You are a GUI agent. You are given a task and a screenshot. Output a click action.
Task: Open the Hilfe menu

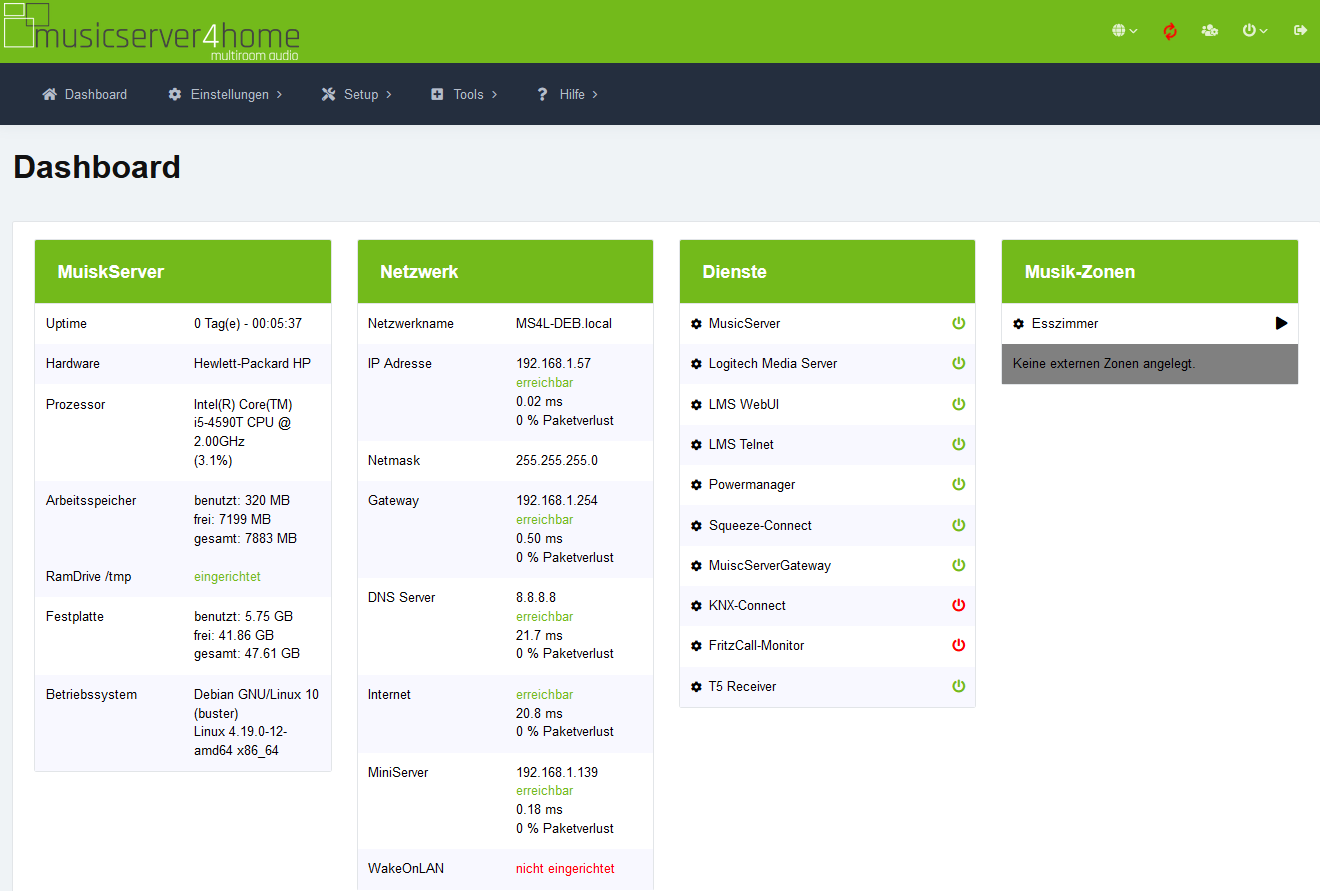567,94
